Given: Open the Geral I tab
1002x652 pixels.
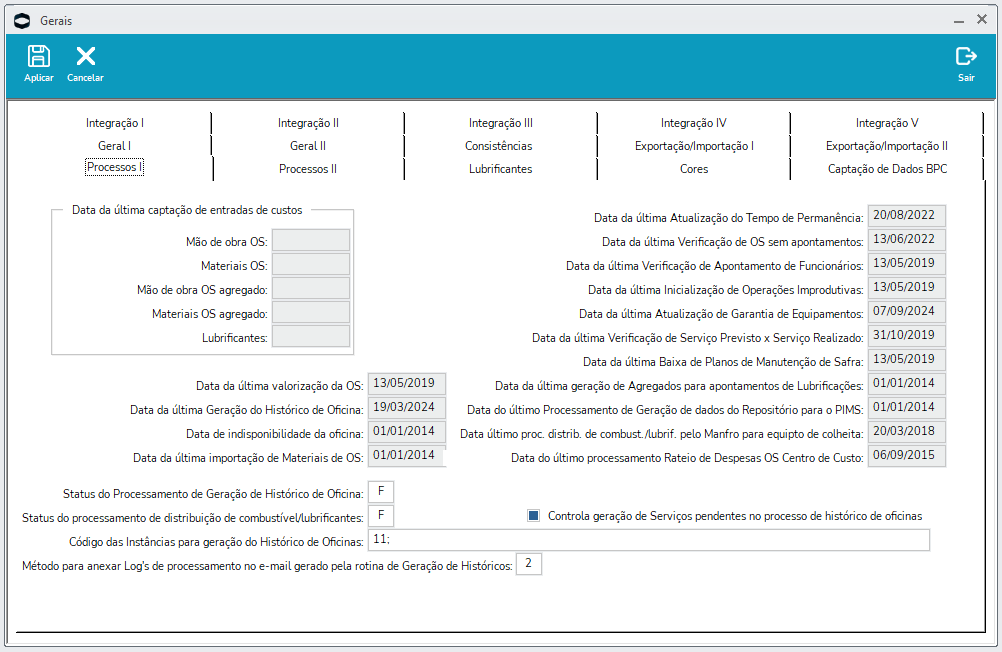Looking at the screenshot, I should click(114, 146).
